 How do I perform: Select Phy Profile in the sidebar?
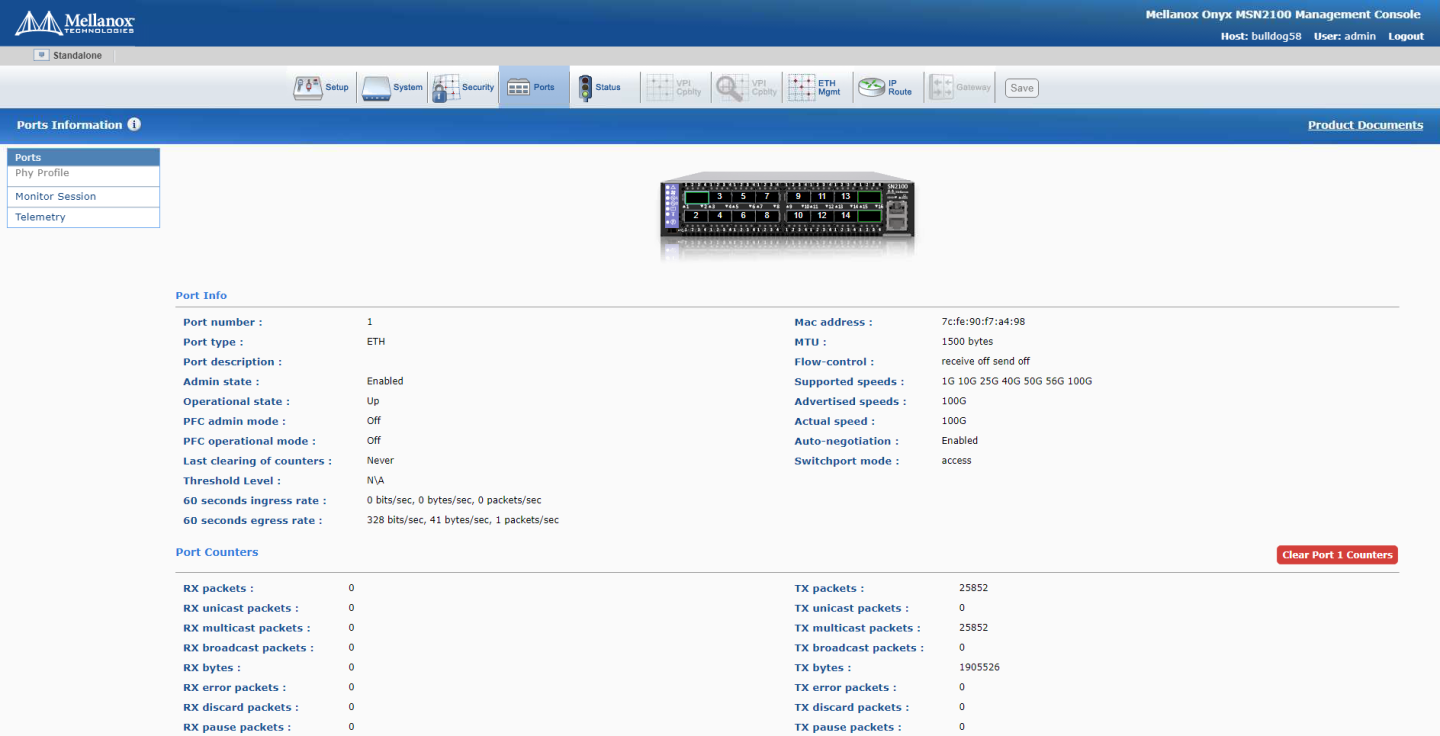pos(42,173)
